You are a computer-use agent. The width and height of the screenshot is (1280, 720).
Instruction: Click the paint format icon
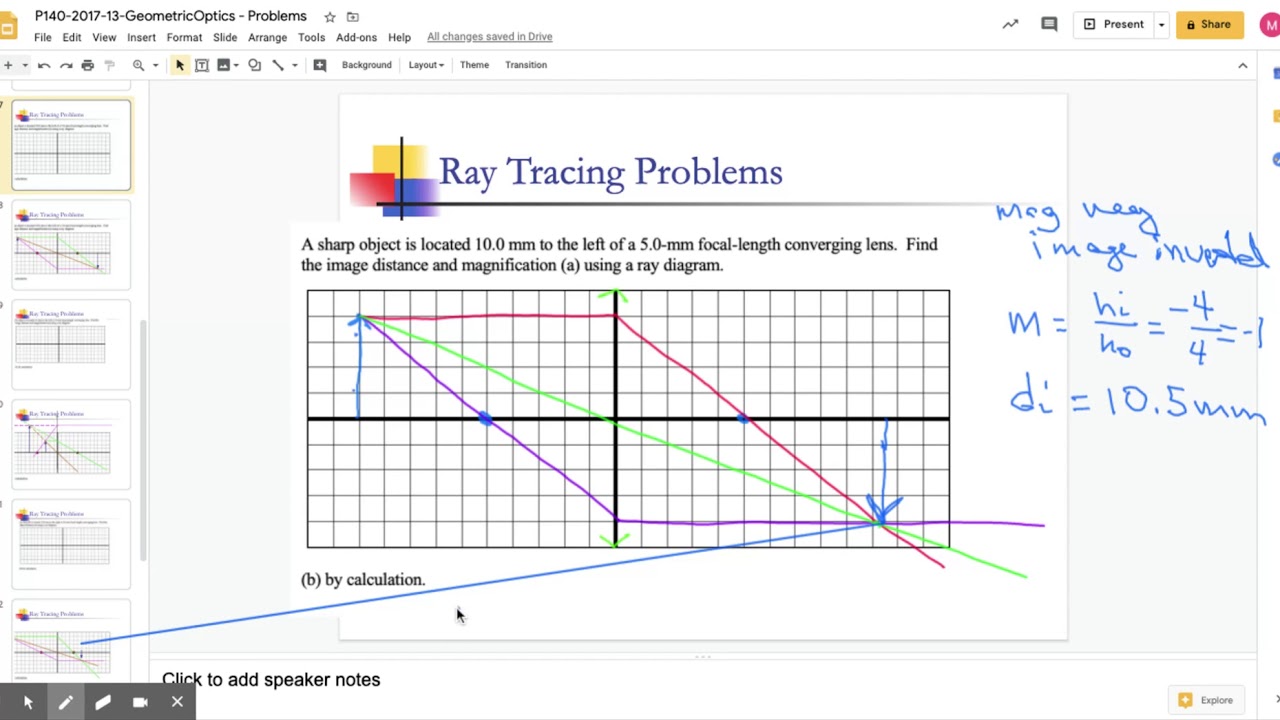click(110, 65)
